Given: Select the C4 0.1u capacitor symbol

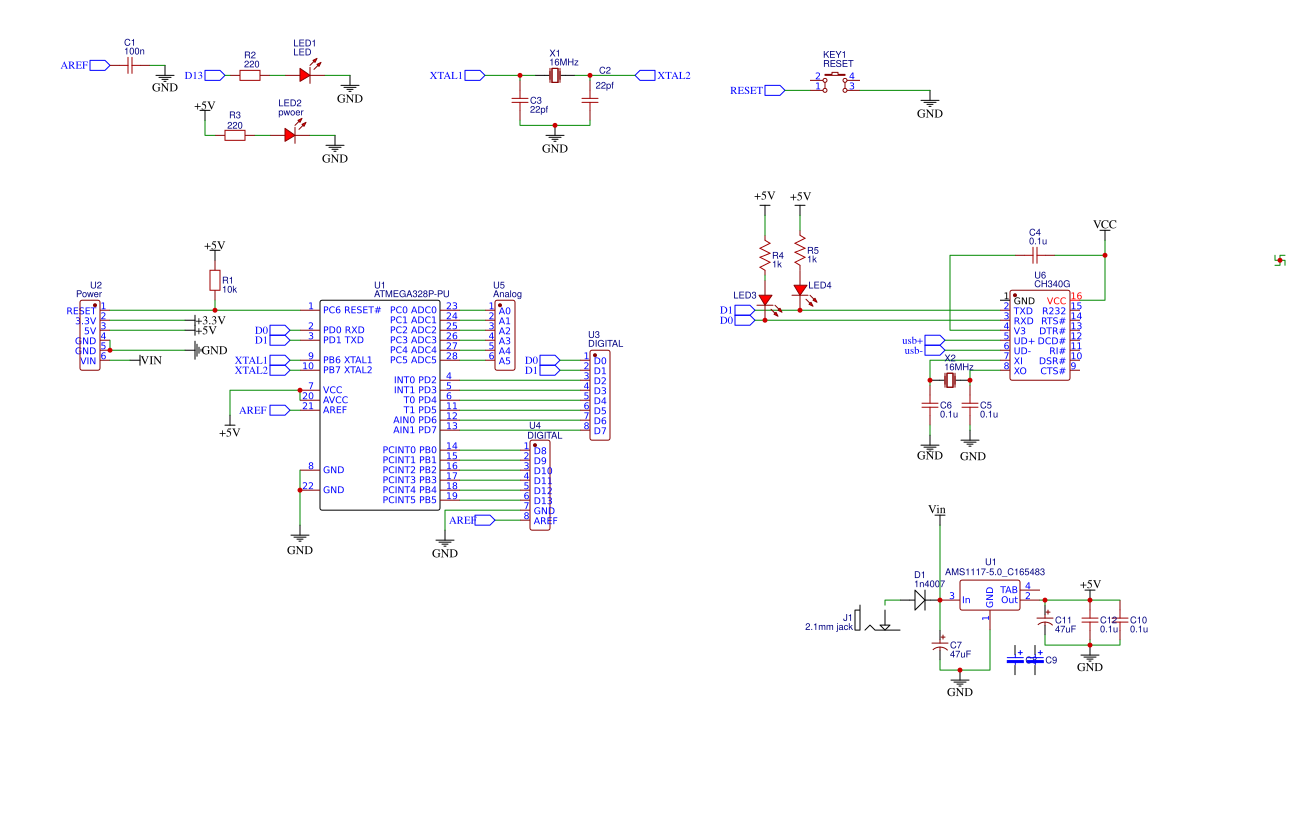Looking at the screenshot, I should coord(1035,255).
